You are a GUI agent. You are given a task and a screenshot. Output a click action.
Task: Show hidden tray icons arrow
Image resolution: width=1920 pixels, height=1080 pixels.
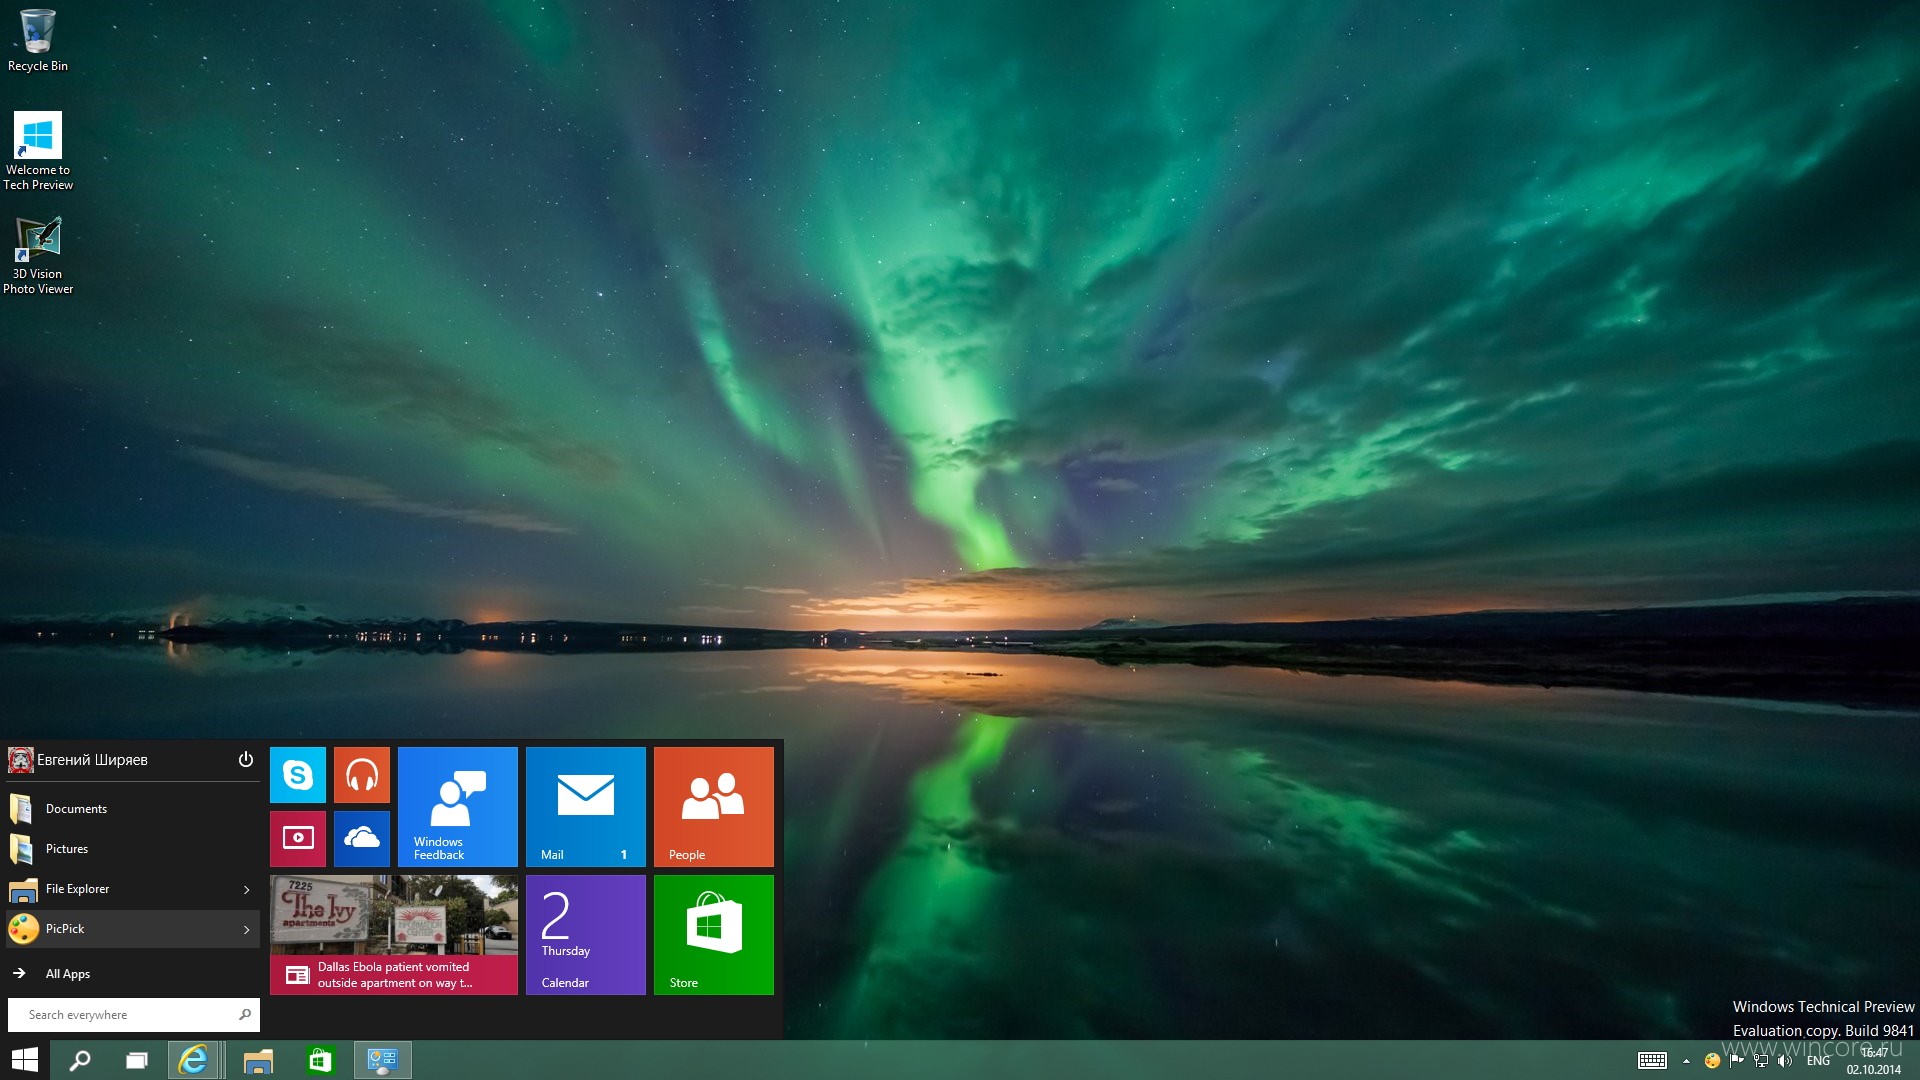click(x=1686, y=1061)
